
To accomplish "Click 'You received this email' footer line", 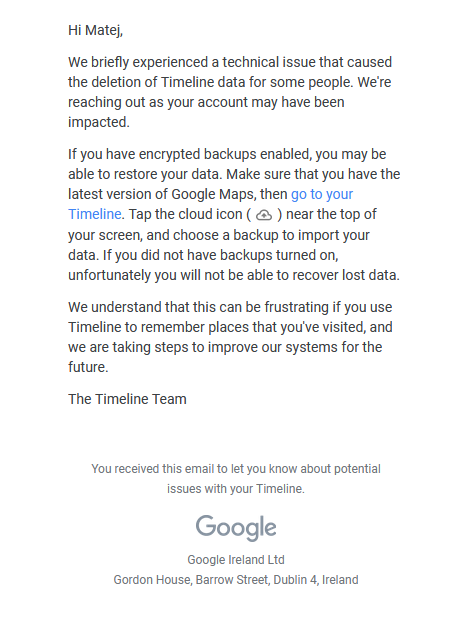I will (236, 469).
